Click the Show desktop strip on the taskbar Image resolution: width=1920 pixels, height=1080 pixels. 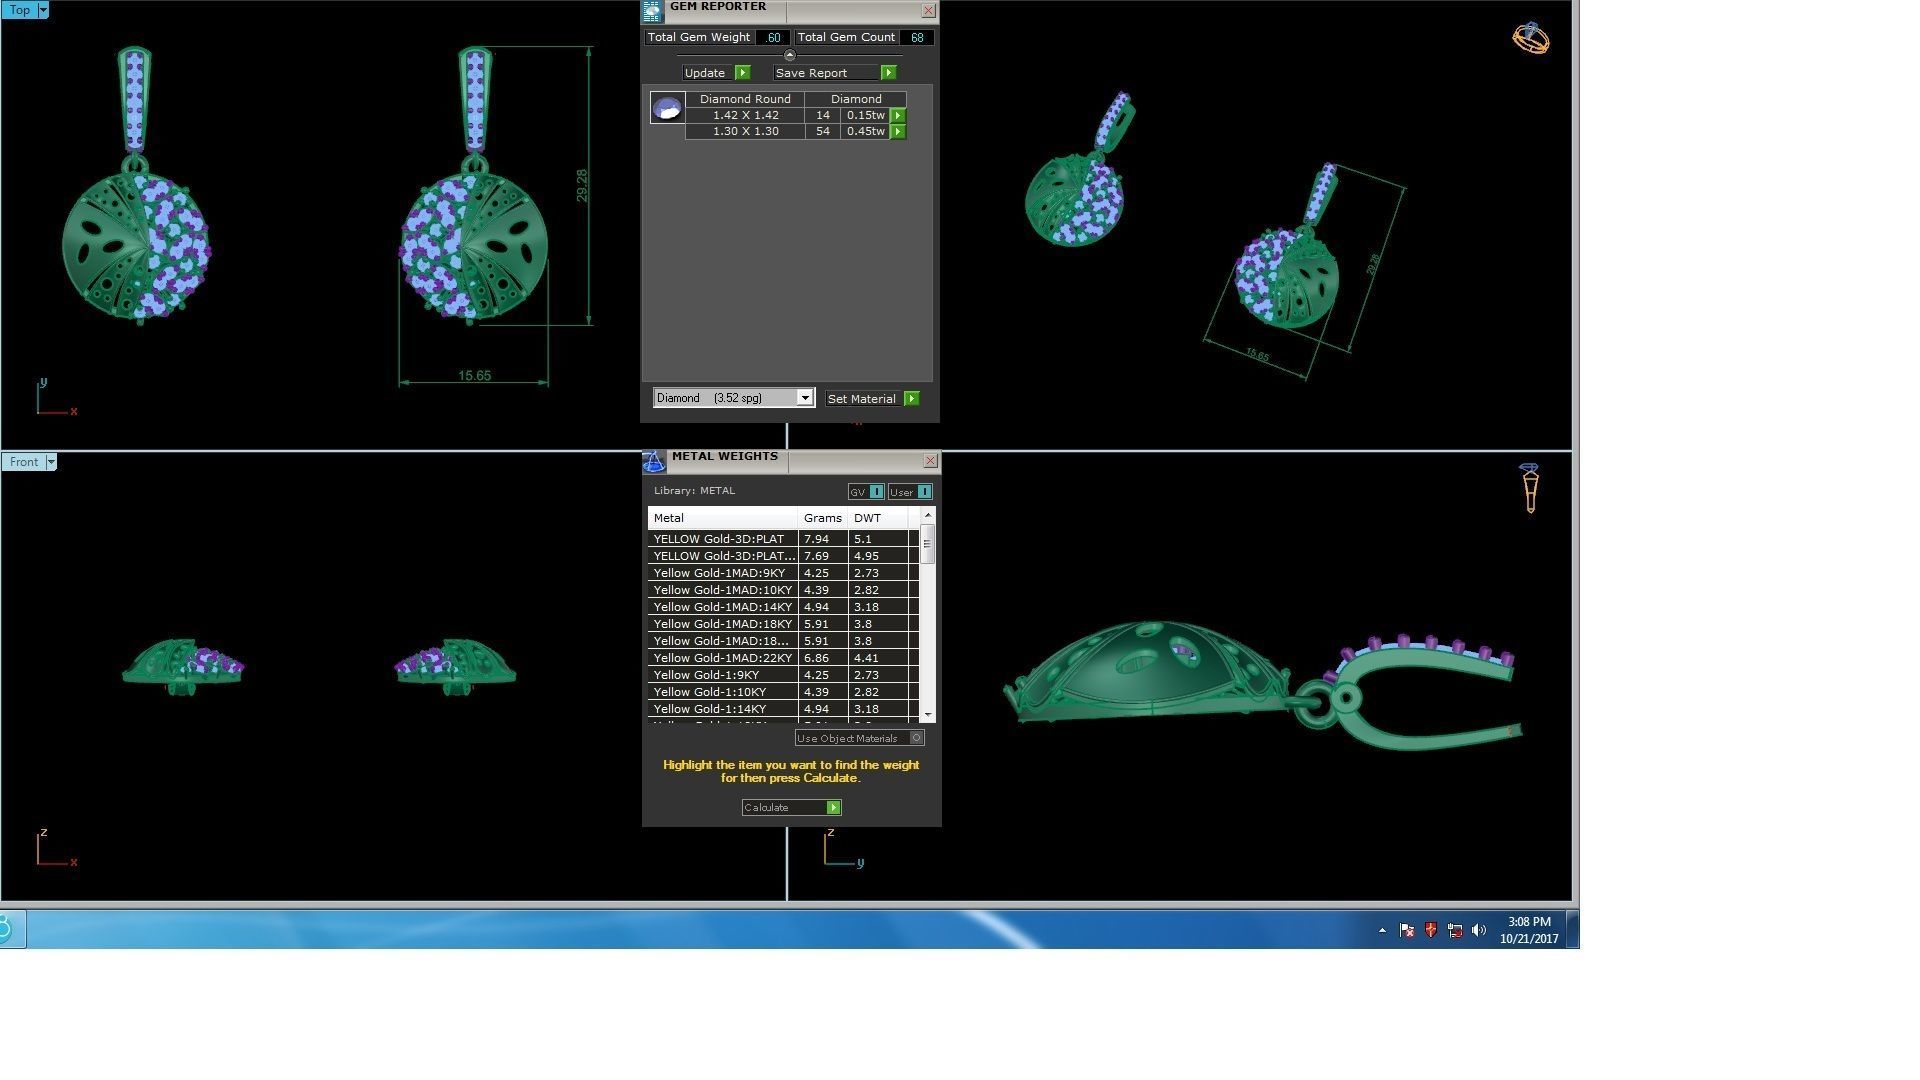tap(1573, 929)
